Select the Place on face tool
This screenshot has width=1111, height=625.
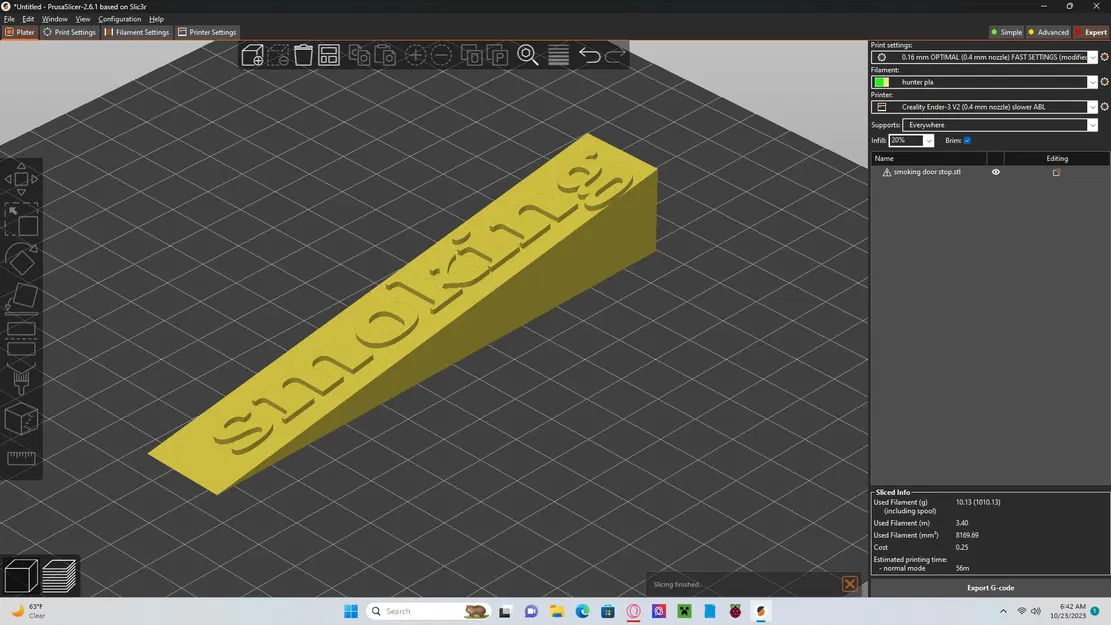(21, 299)
